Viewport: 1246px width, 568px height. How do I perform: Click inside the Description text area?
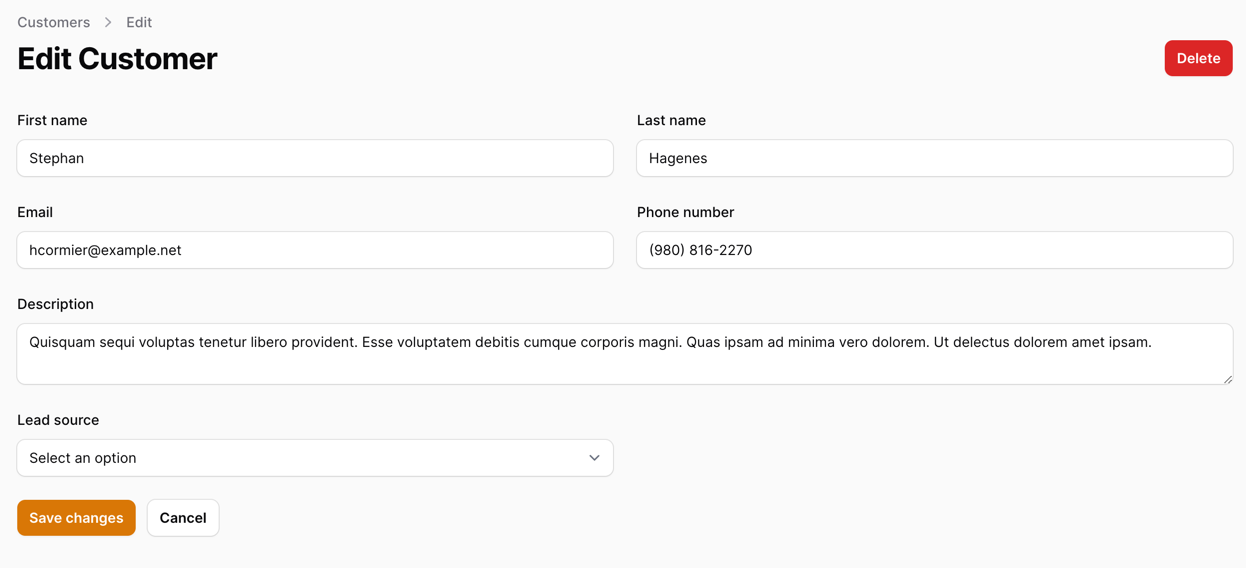[625, 354]
